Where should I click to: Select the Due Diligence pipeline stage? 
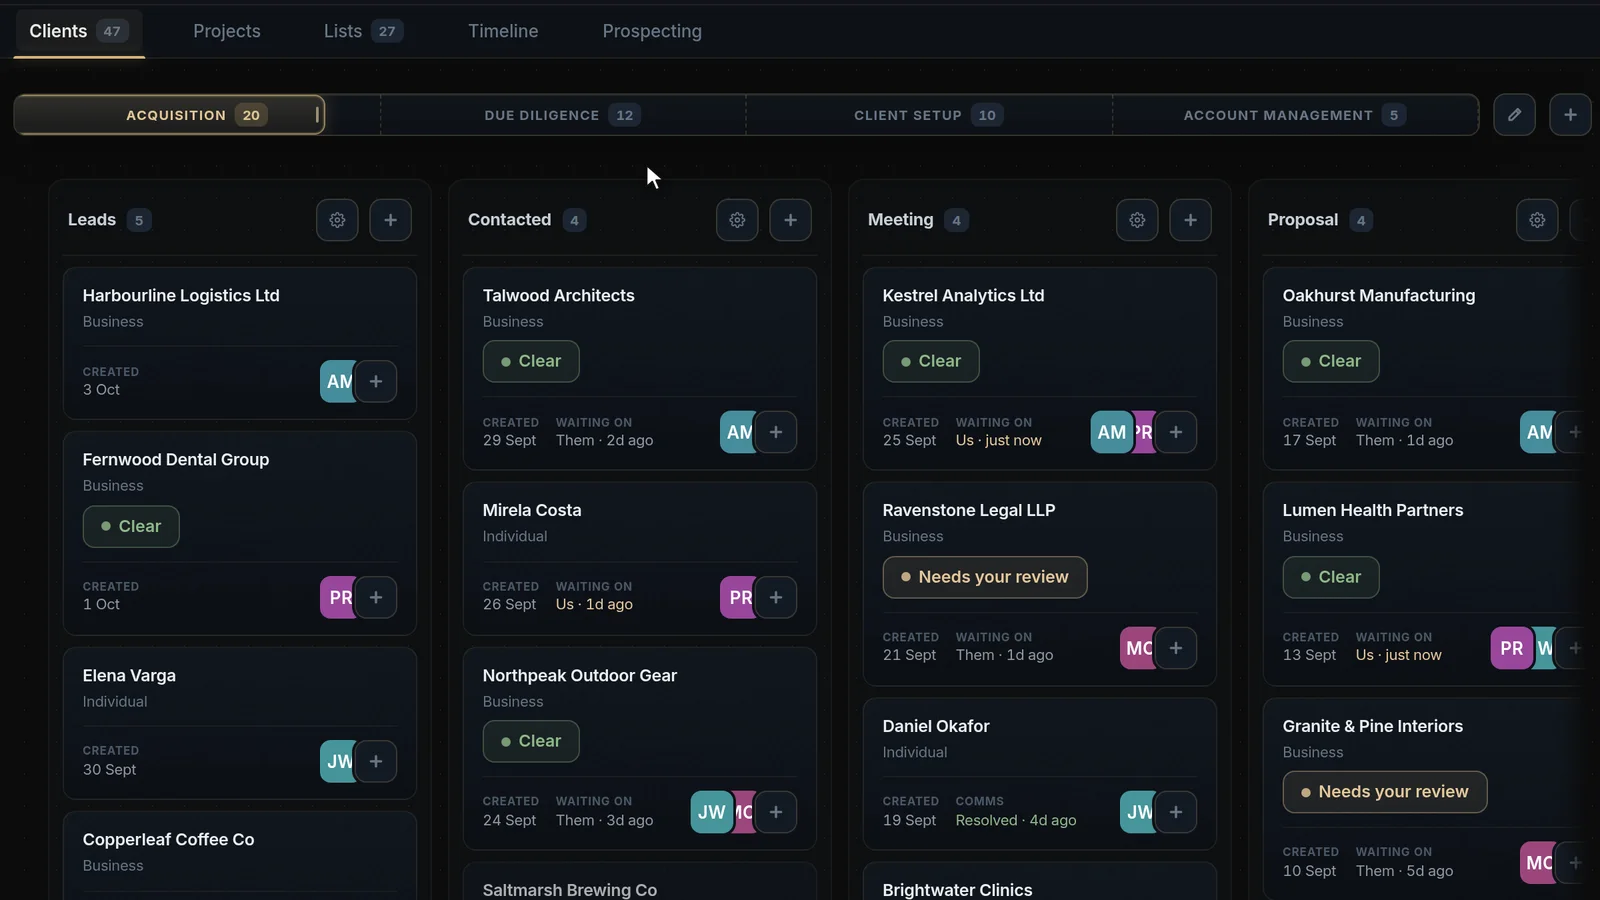coord(563,115)
